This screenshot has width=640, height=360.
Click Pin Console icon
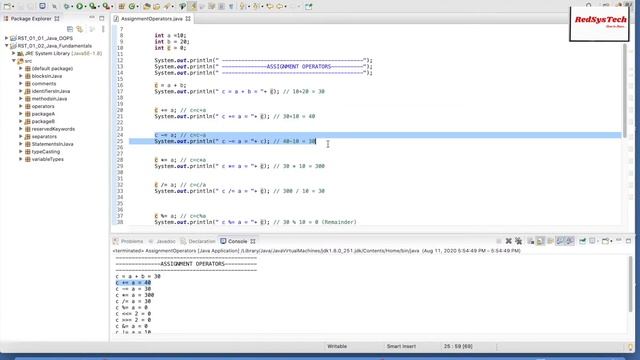582,241
